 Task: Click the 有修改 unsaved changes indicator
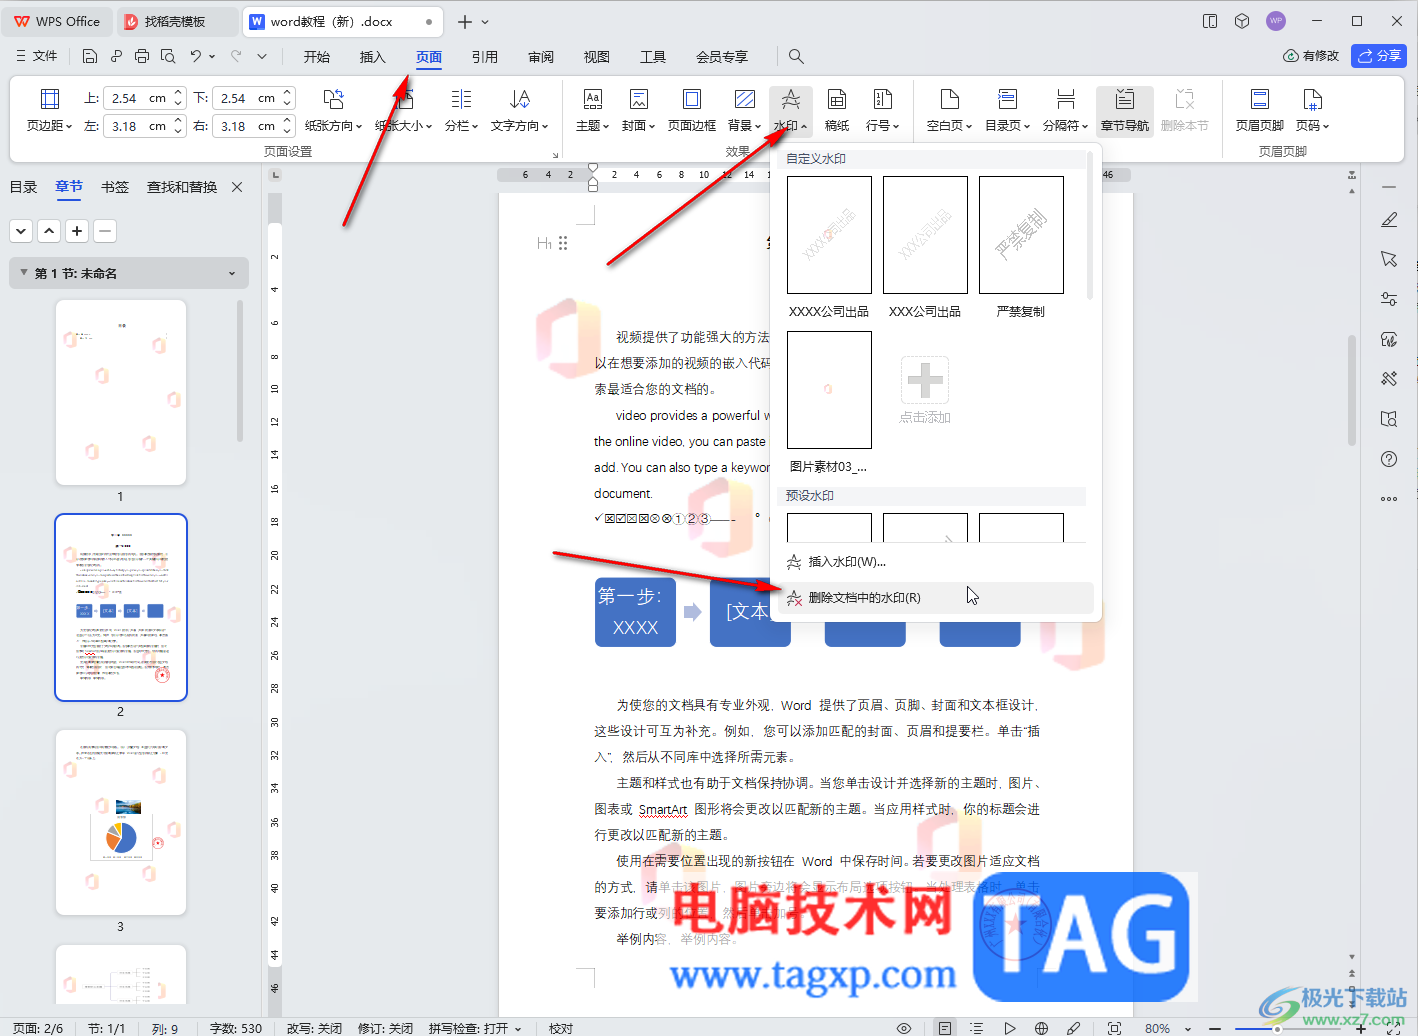pos(1311,56)
